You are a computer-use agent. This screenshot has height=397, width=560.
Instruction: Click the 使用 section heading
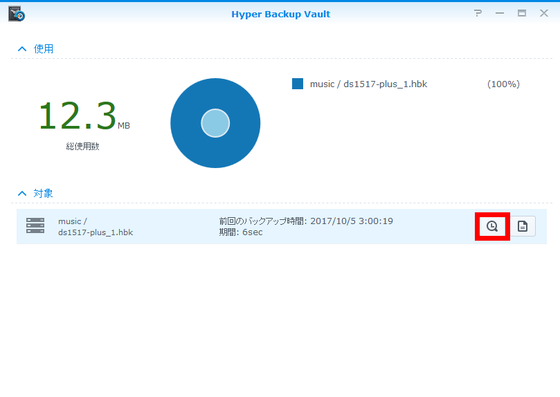(44, 49)
